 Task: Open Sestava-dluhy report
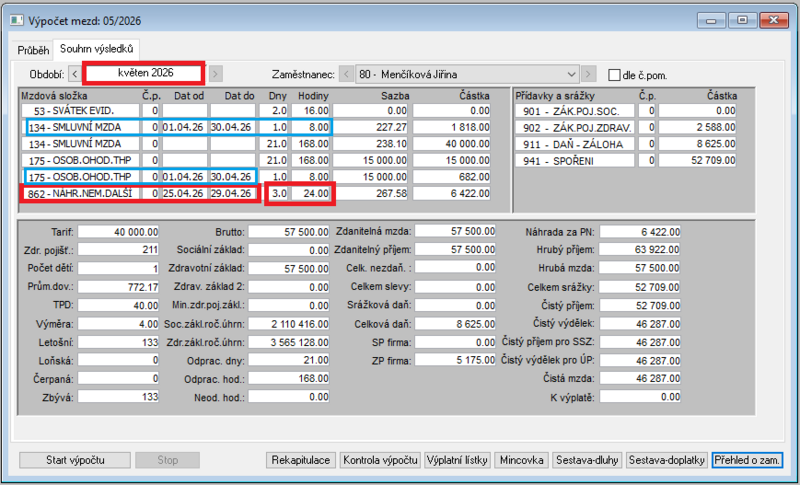tap(587, 460)
